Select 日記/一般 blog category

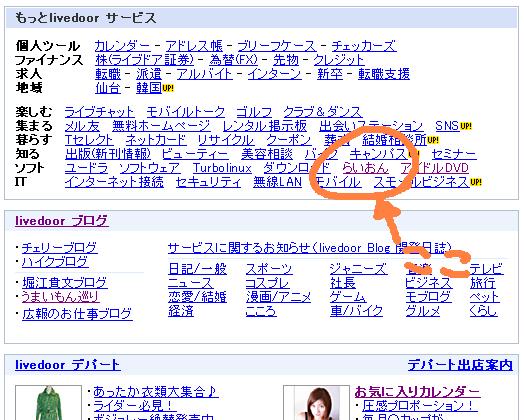(x=198, y=269)
